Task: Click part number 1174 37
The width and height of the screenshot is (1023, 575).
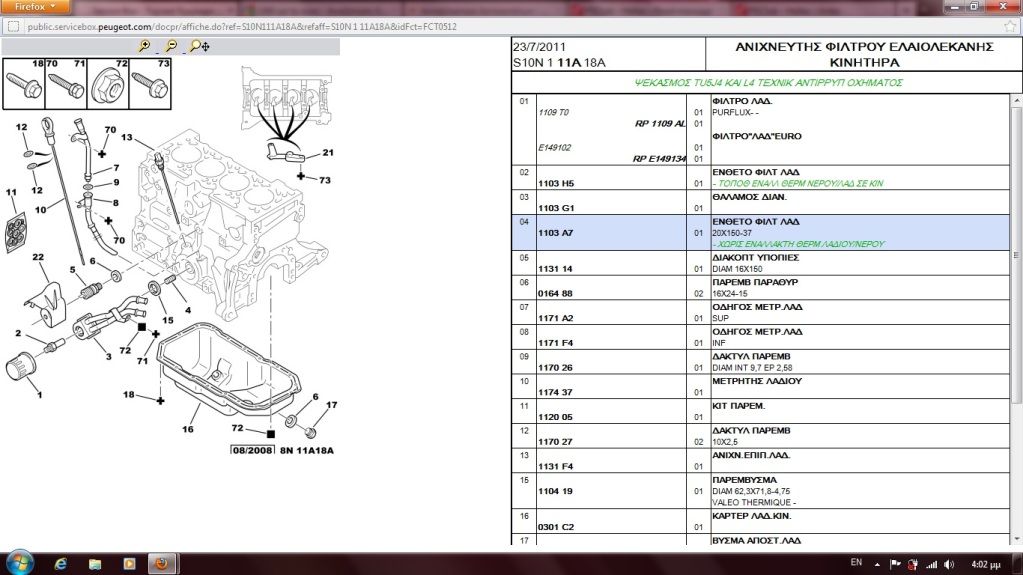Action: tap(555, 393)
